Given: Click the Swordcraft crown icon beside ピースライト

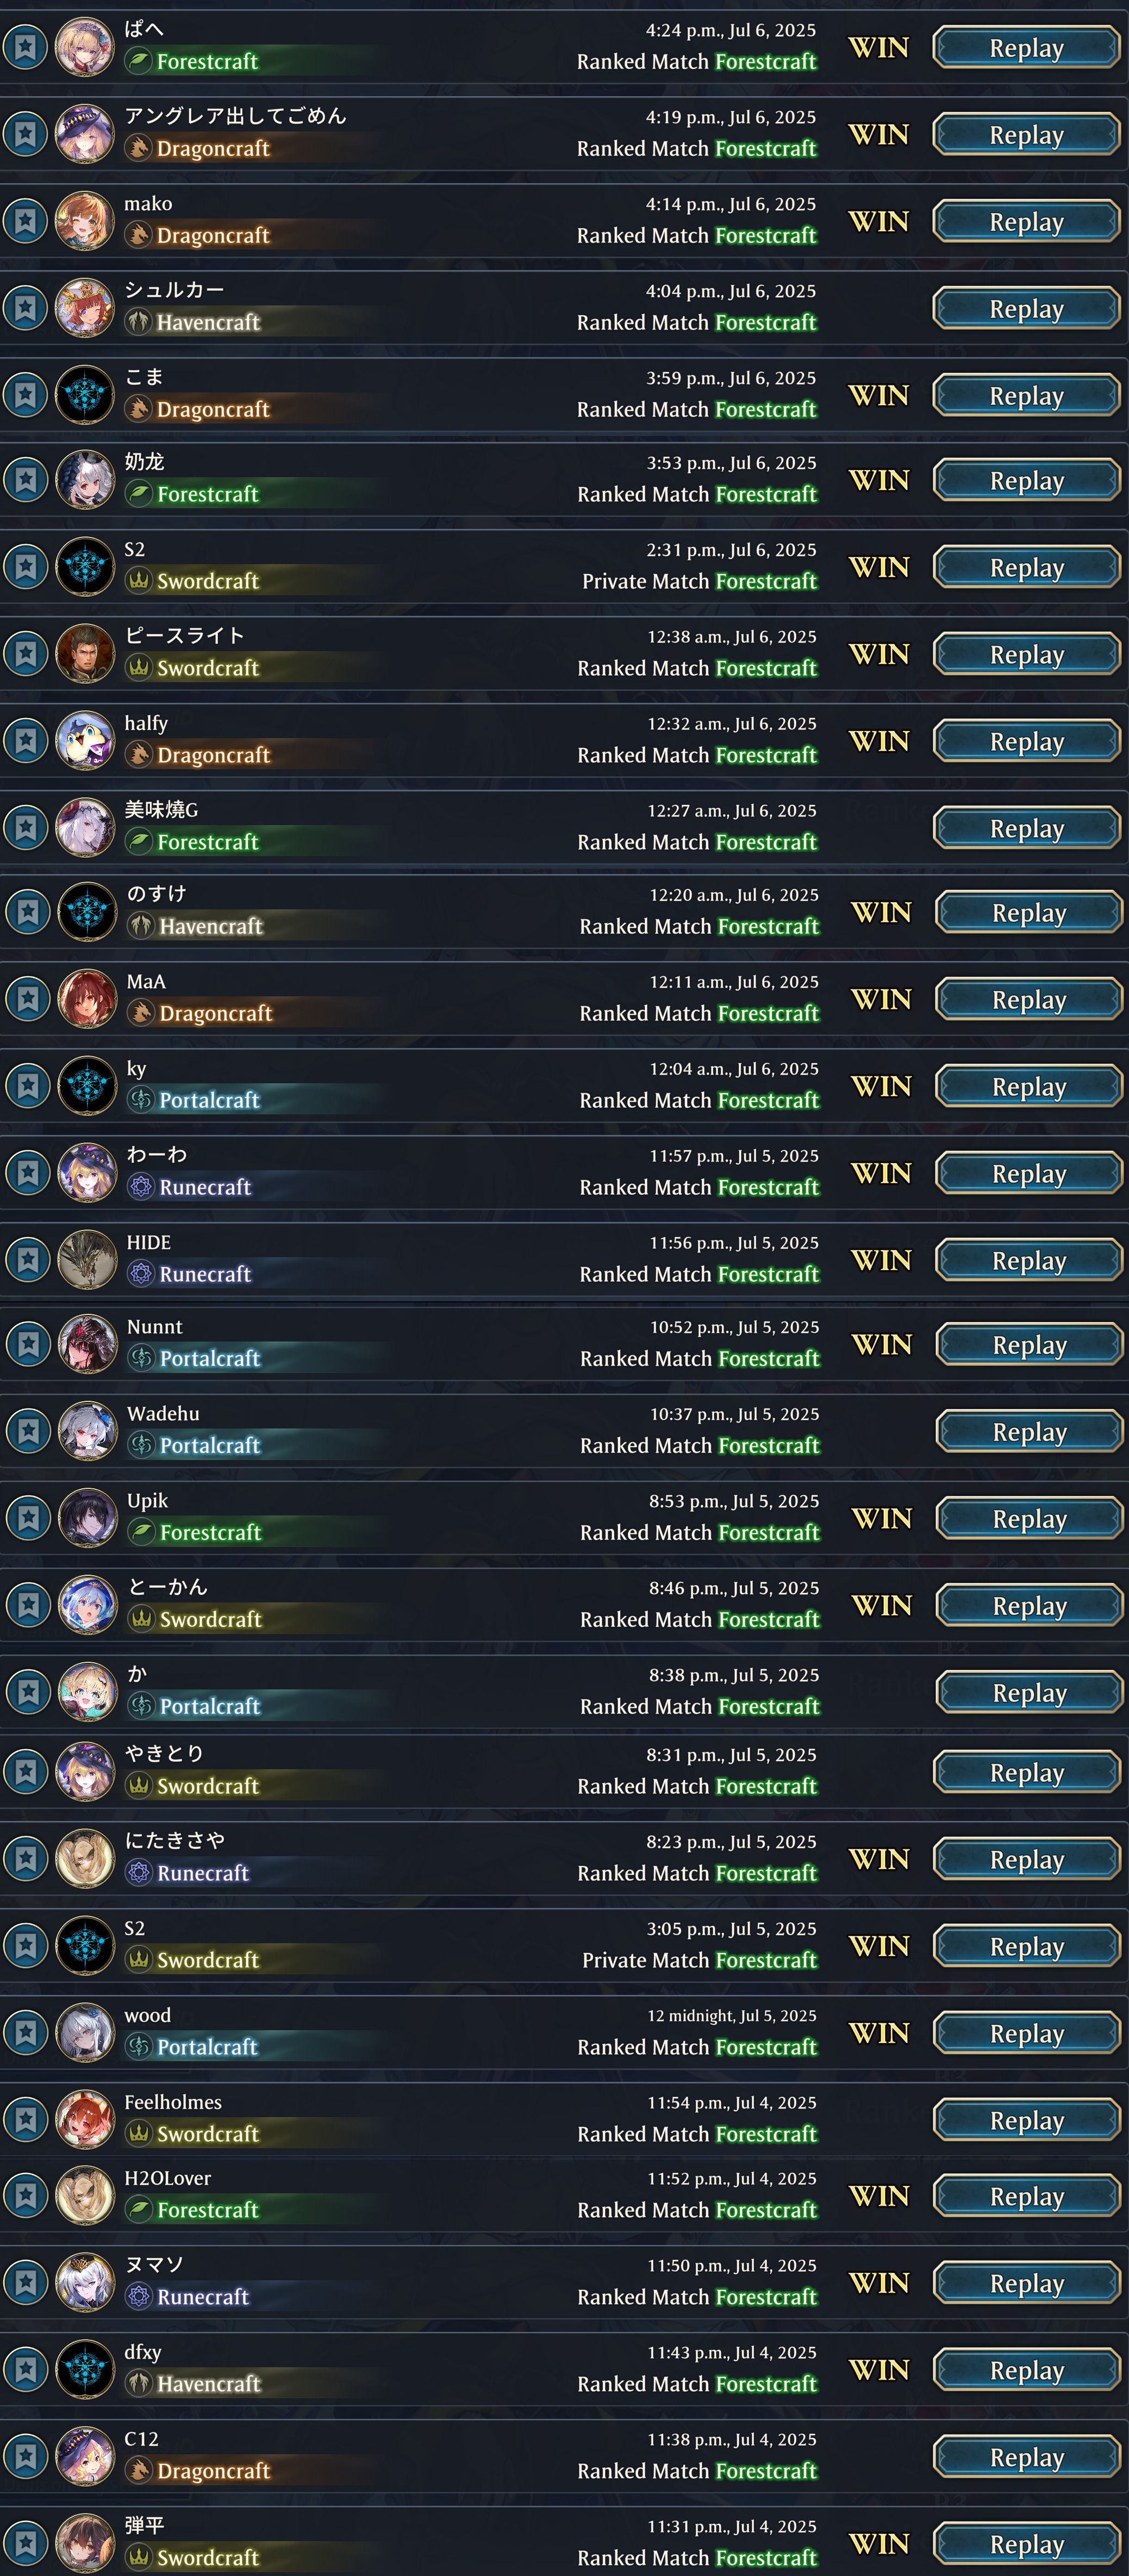Looking at the screenshot, I should pos(138,667).
